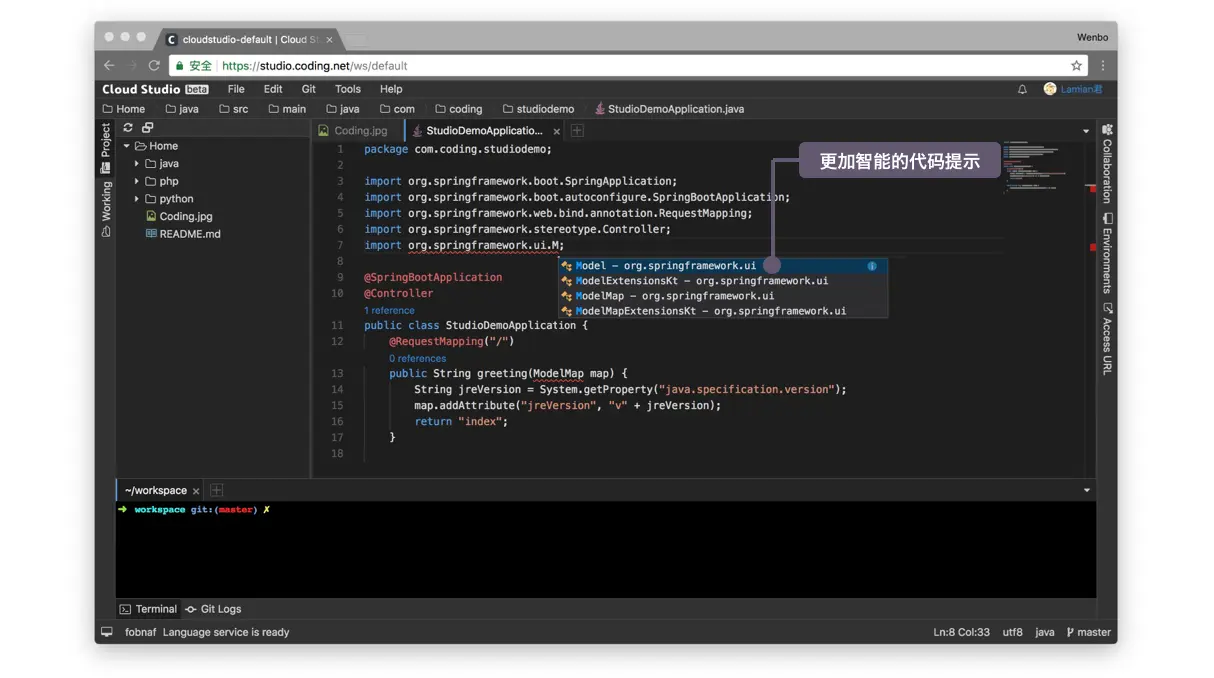Click the '1 reference' code lens
The height and width of the screenshot is (678, 1214).
coord(389,310)
